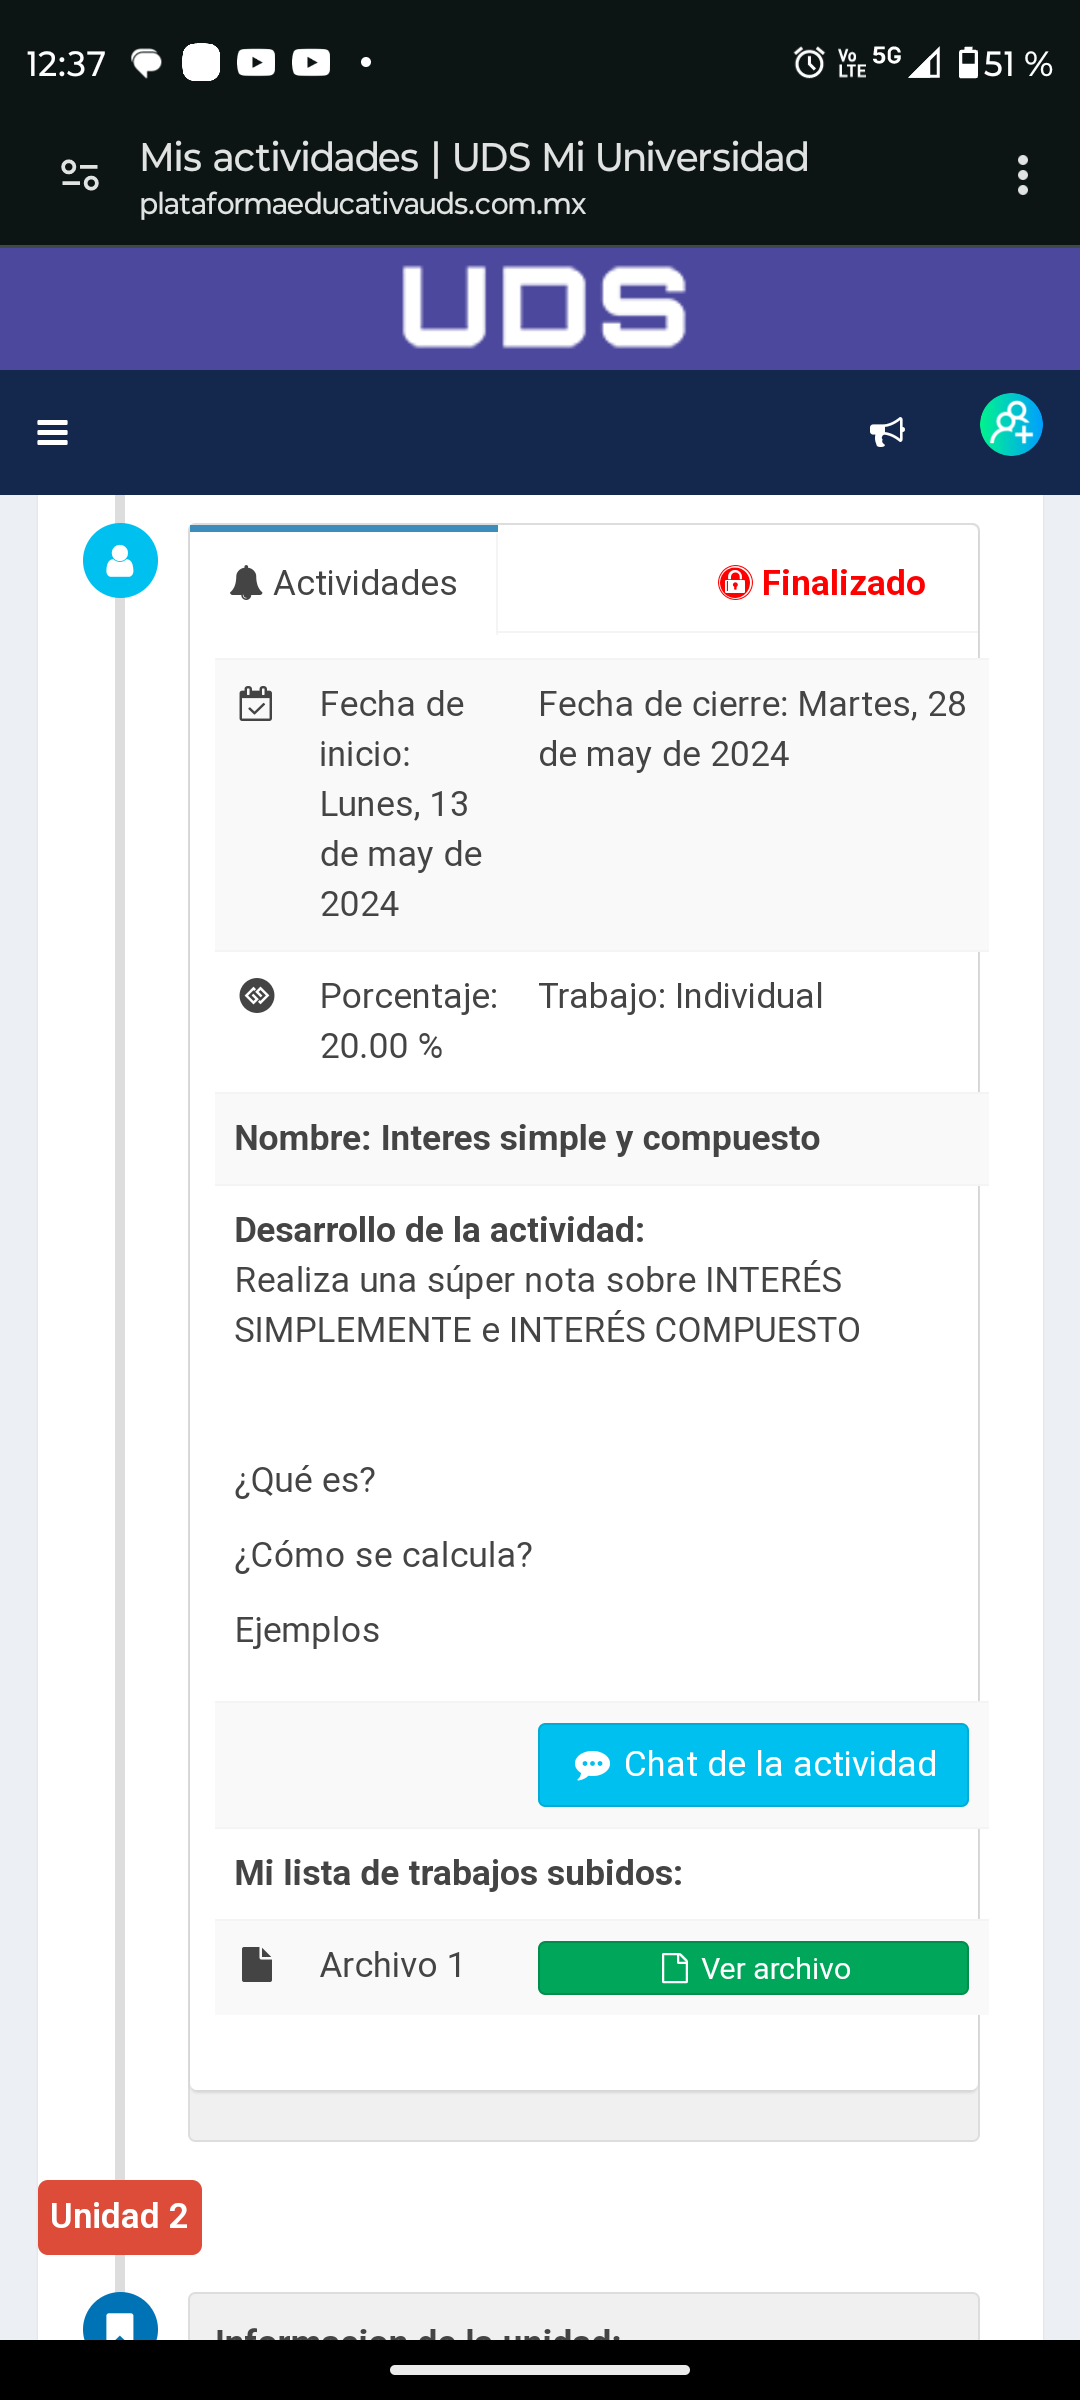Tap the calendar icon beside the dates
The height and width of the screenshot is (2400, 1080).
pyautogui.click(x=256, y=705)
